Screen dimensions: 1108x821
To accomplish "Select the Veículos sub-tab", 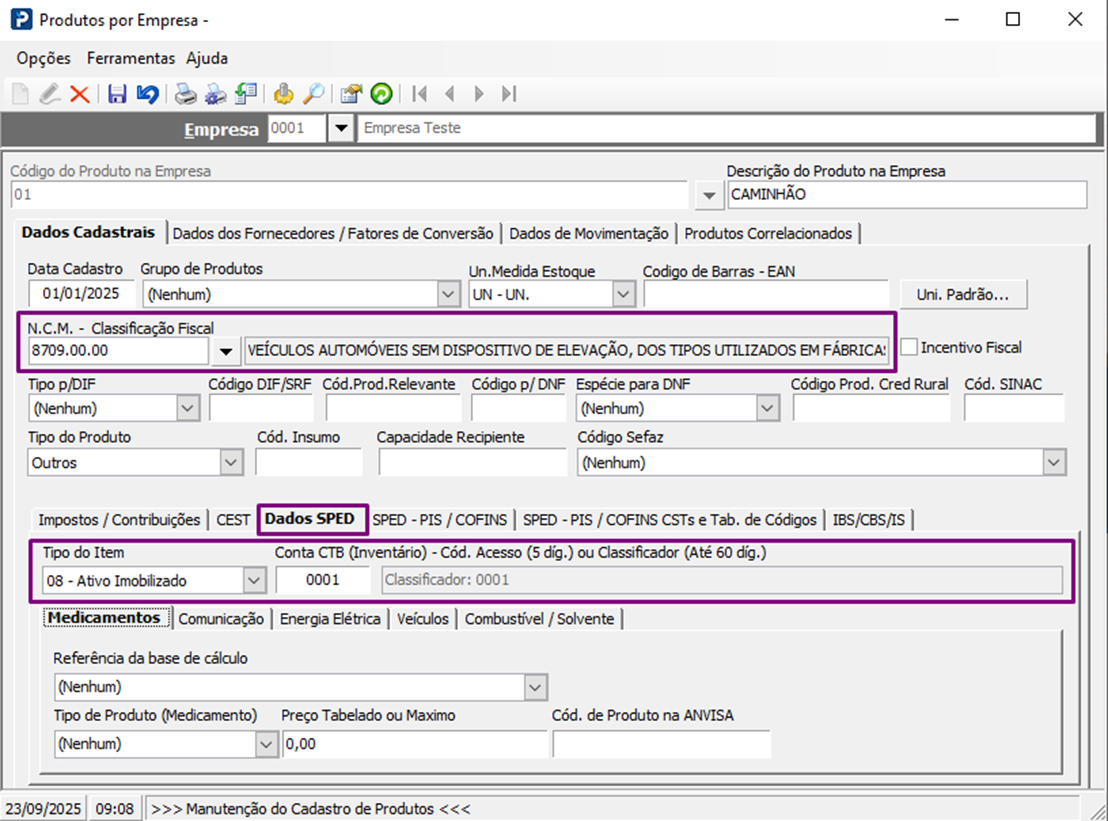I will 422,619.
